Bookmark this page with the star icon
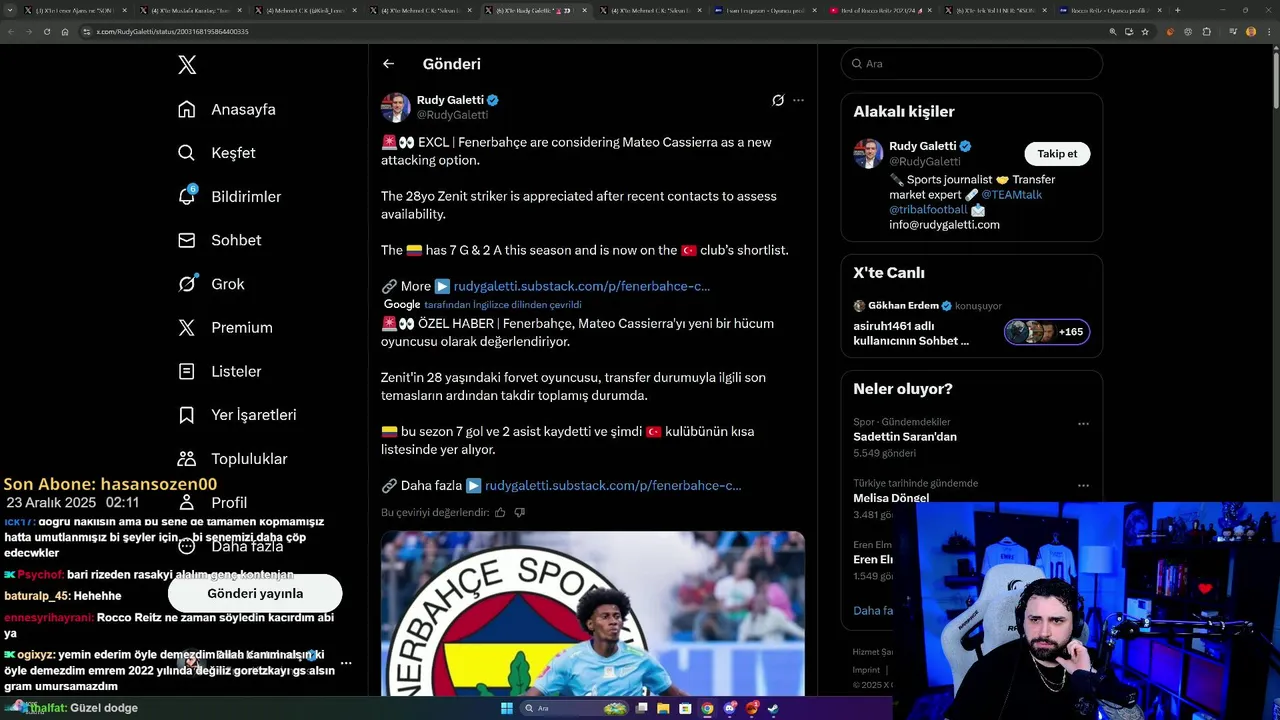Image resolution: width=1280 pixels, height=720 pixels. 1145,32
